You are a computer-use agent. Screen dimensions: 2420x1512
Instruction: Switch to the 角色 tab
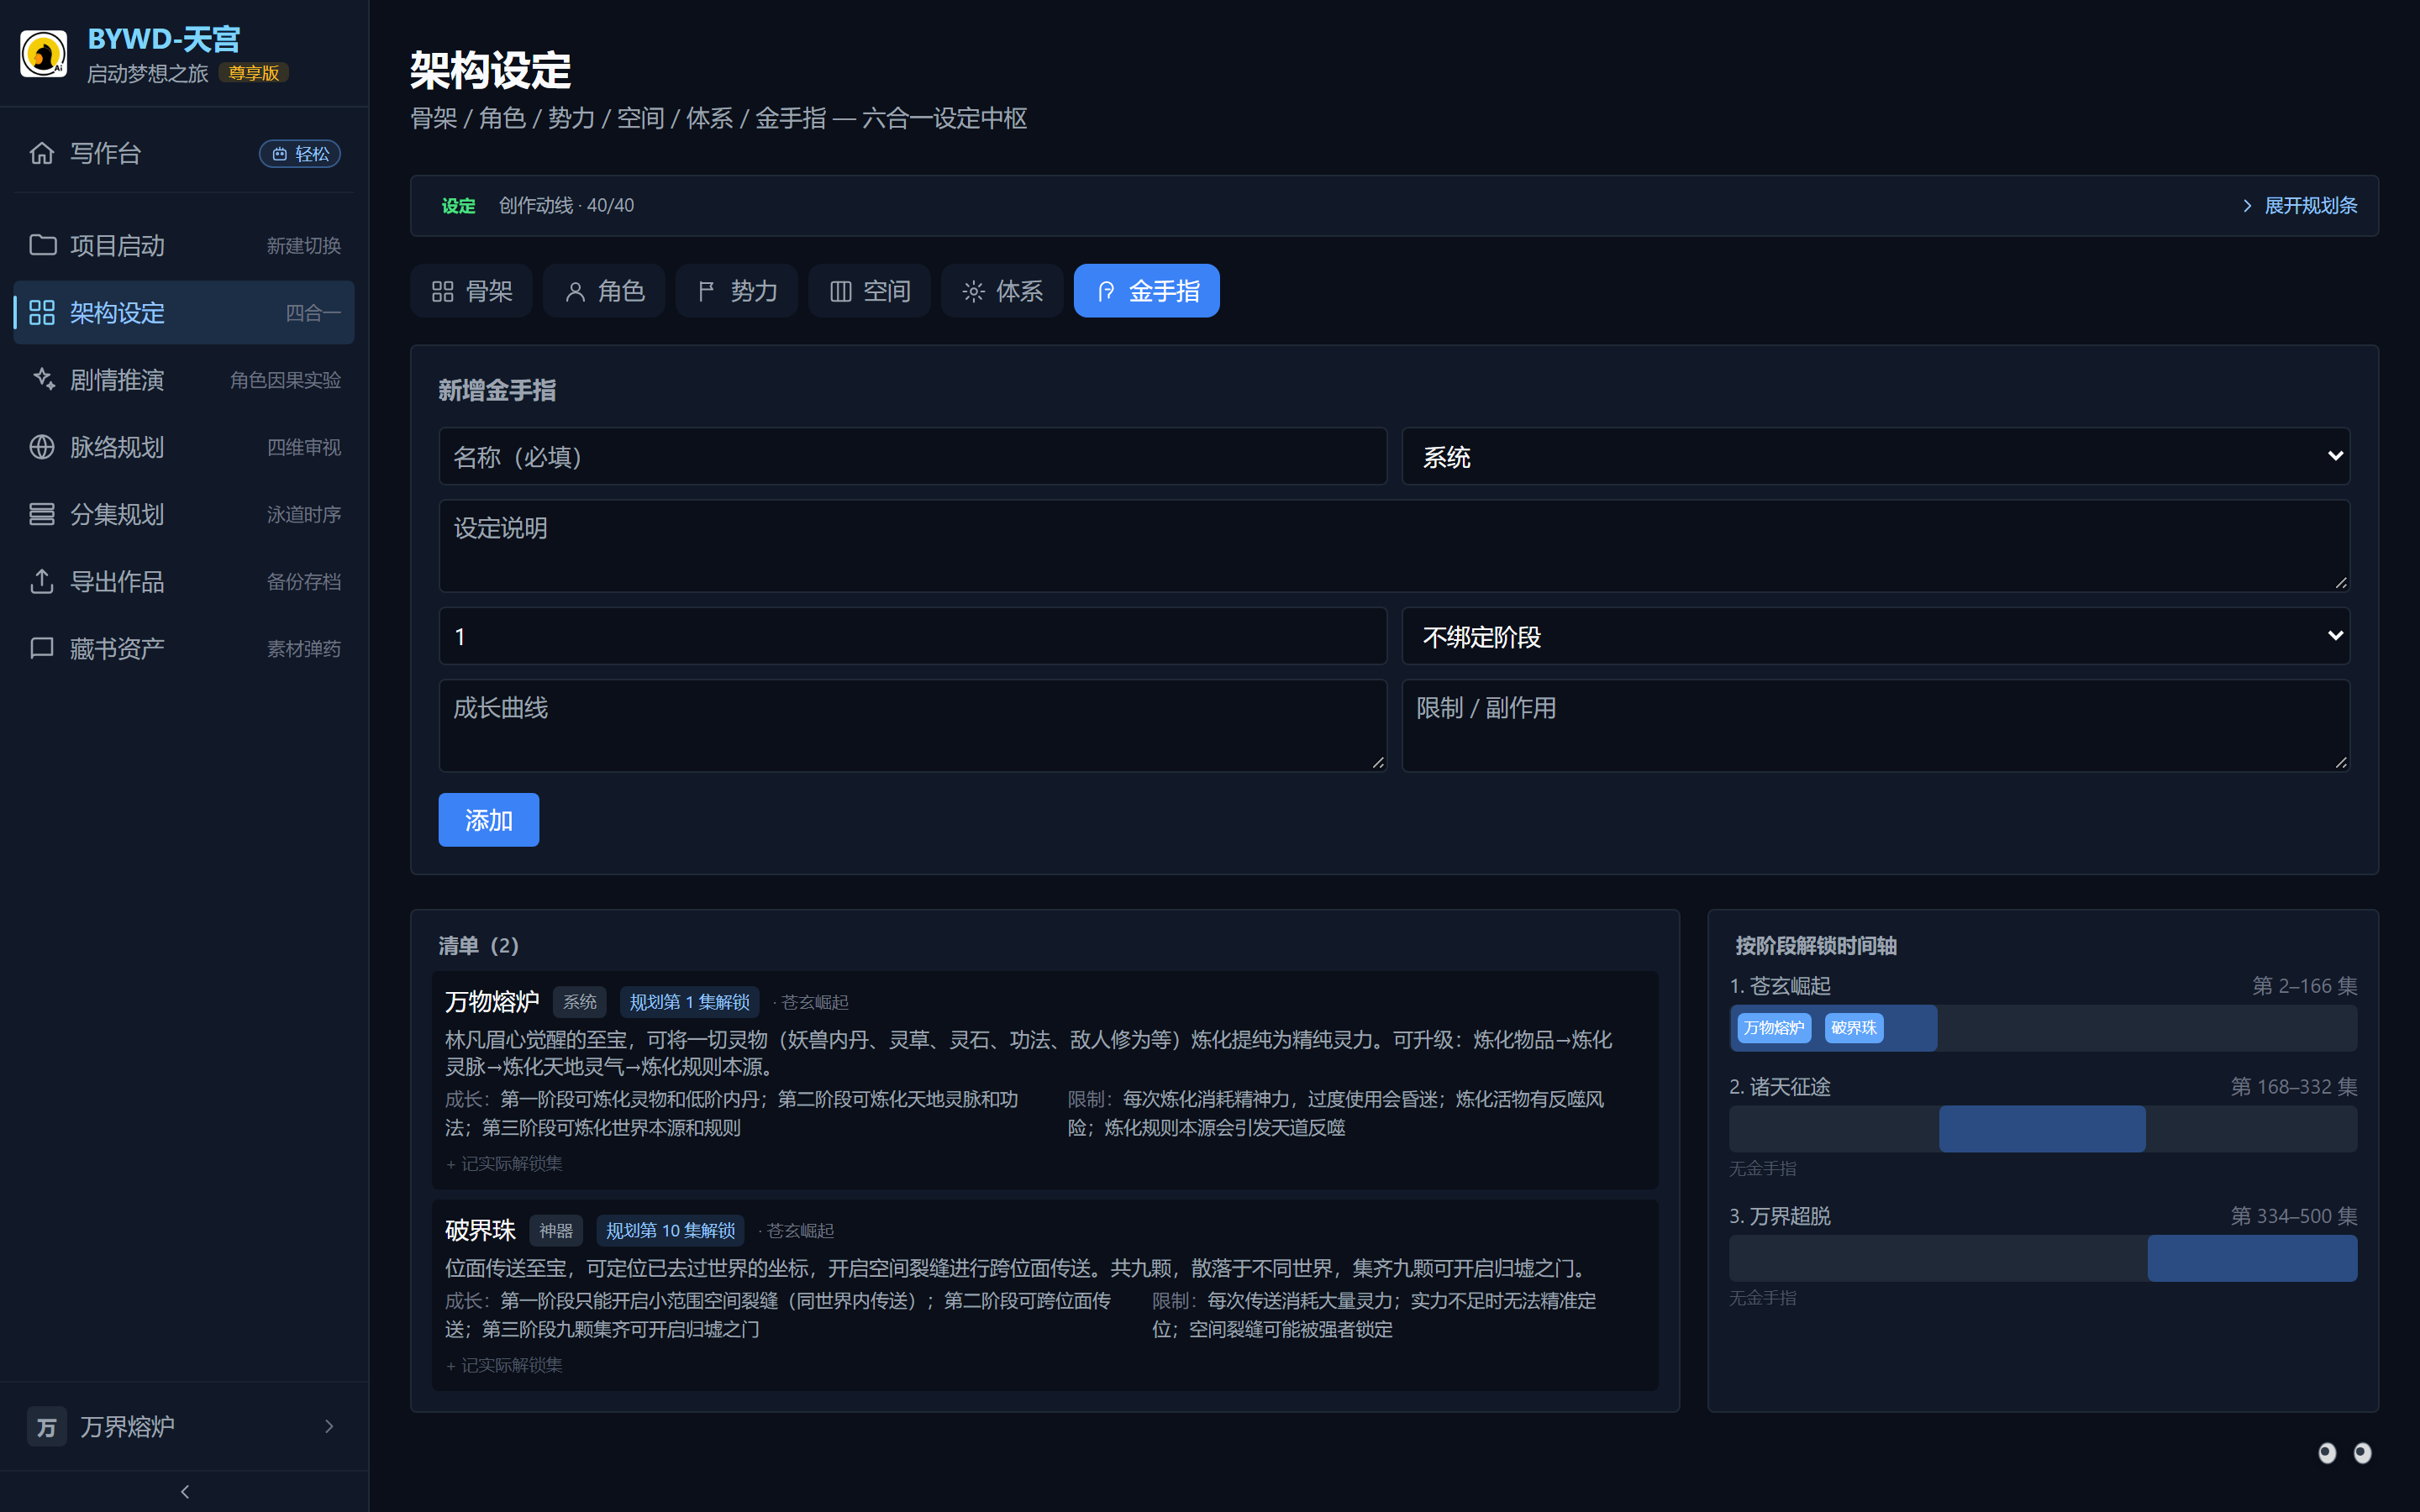click(x=604, y=291)
